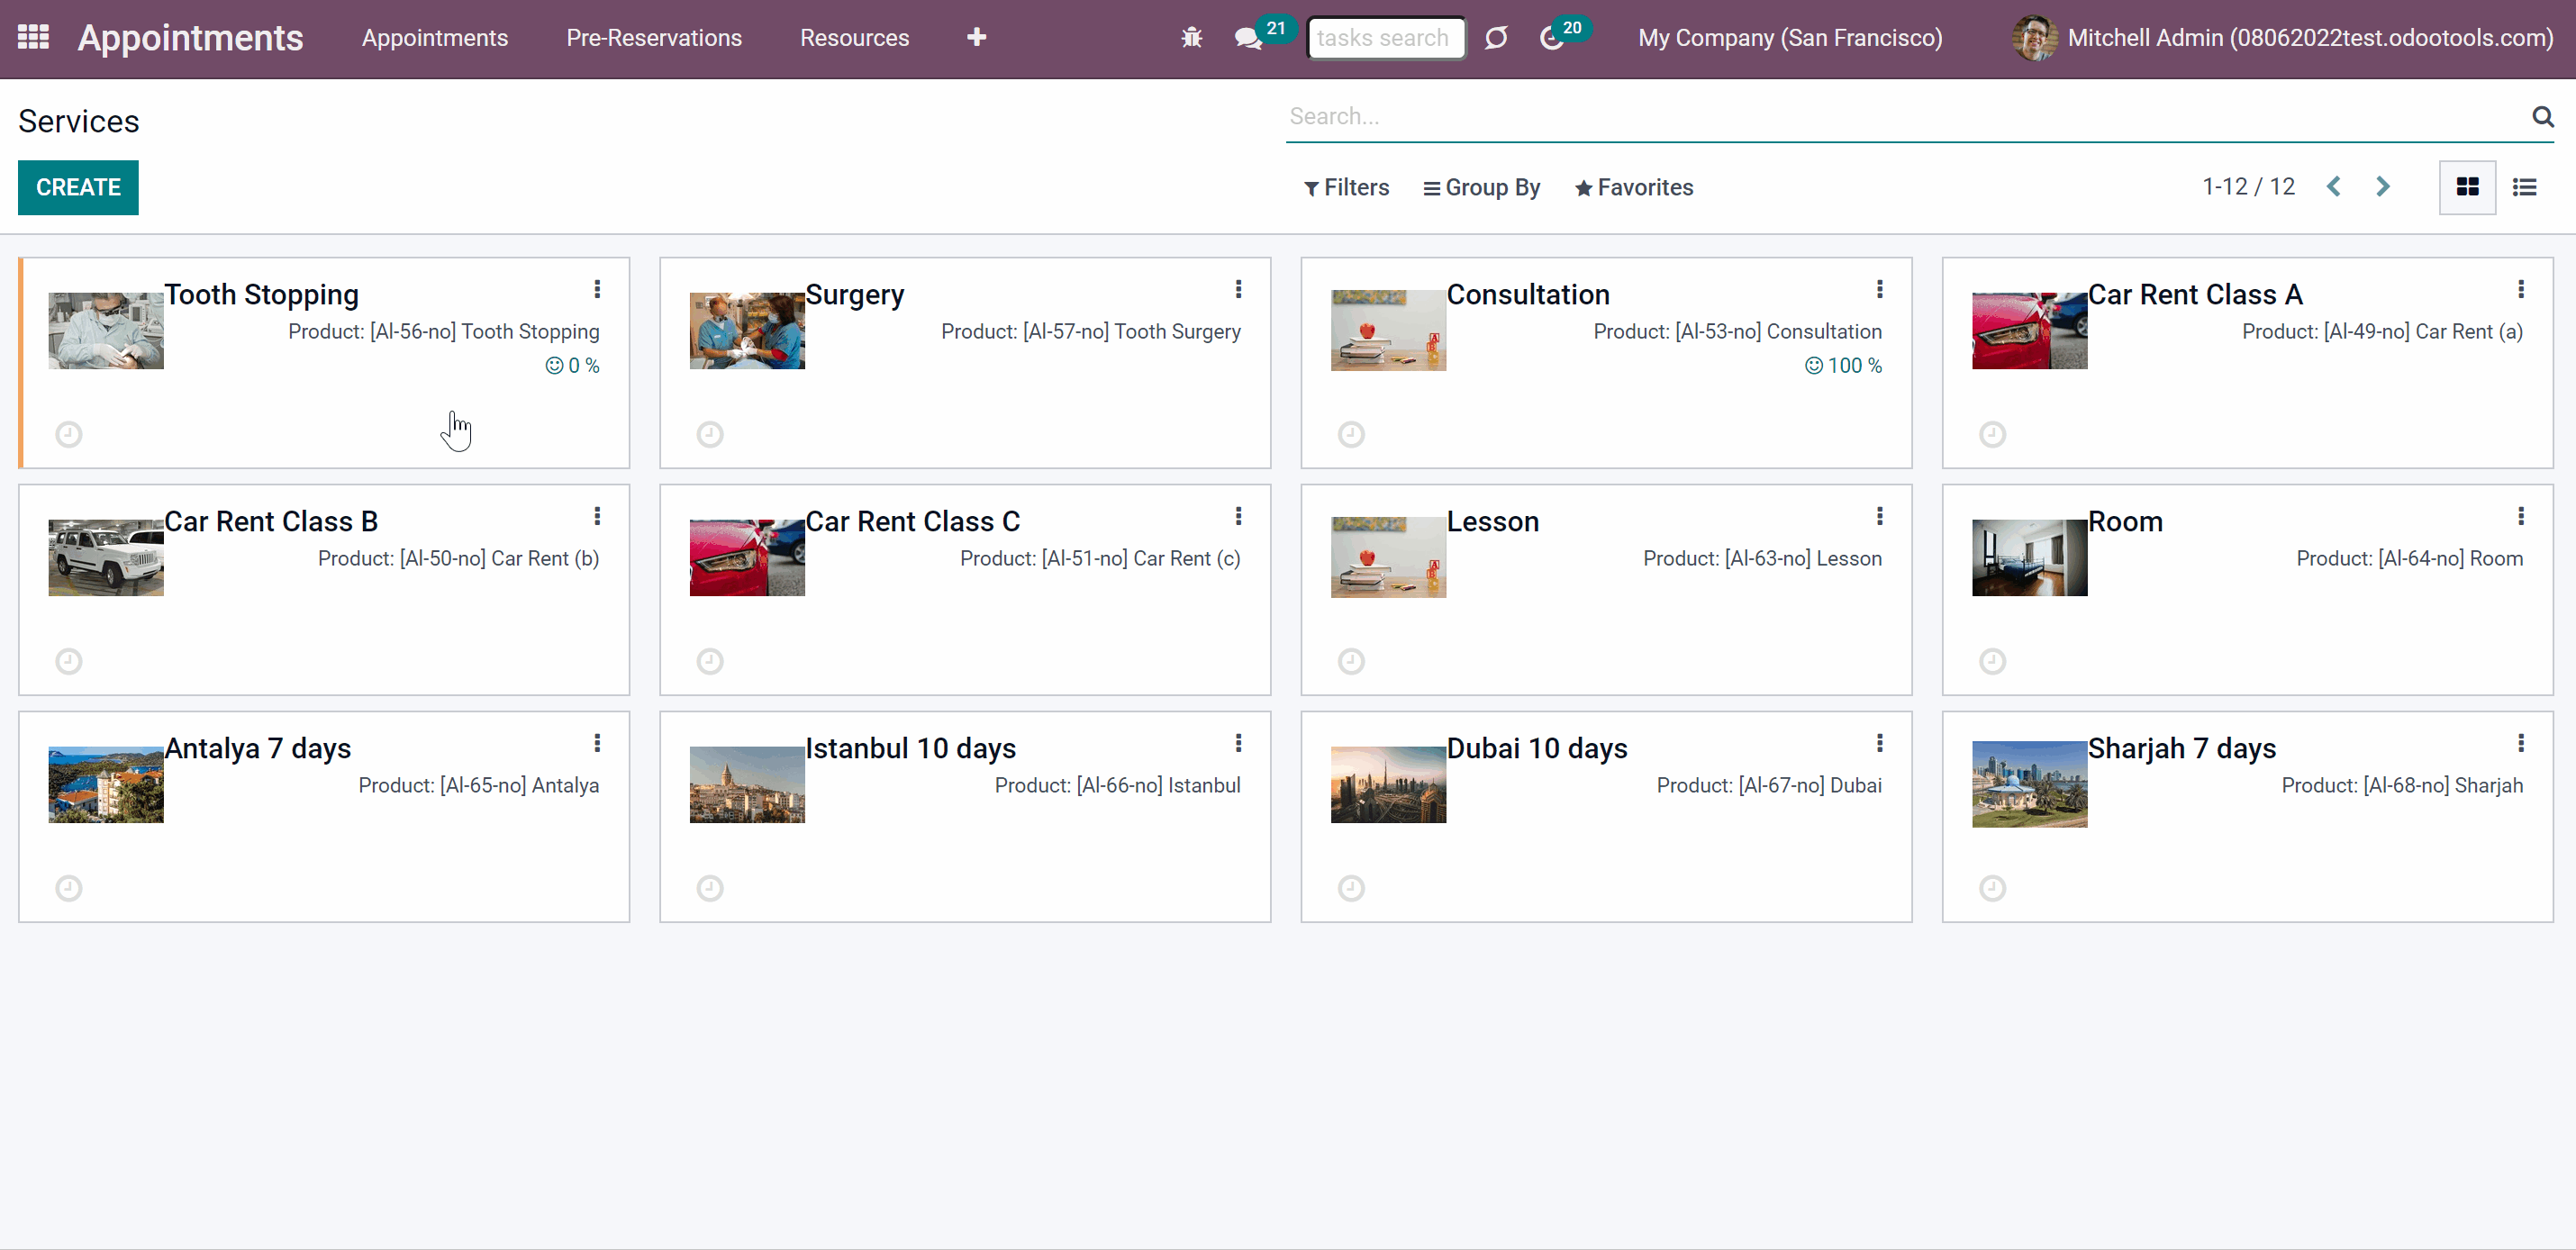Click the search magnifier icon
The image size is (2576, 1250).
2543,116
